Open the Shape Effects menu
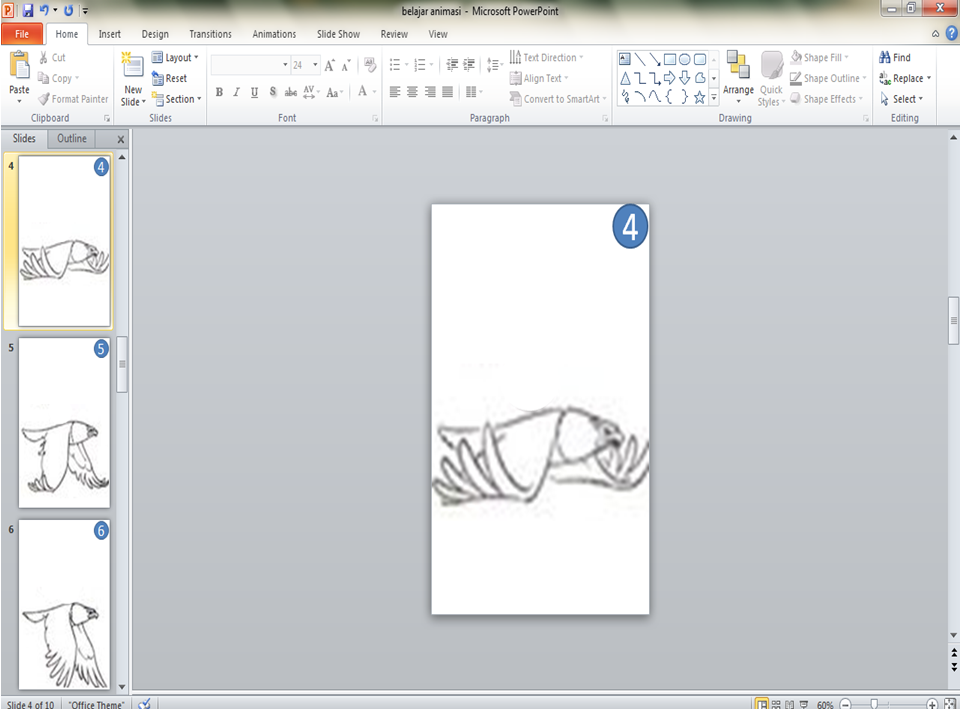The height and width of the screenshot is (720, 960). (x=827, y=99)
